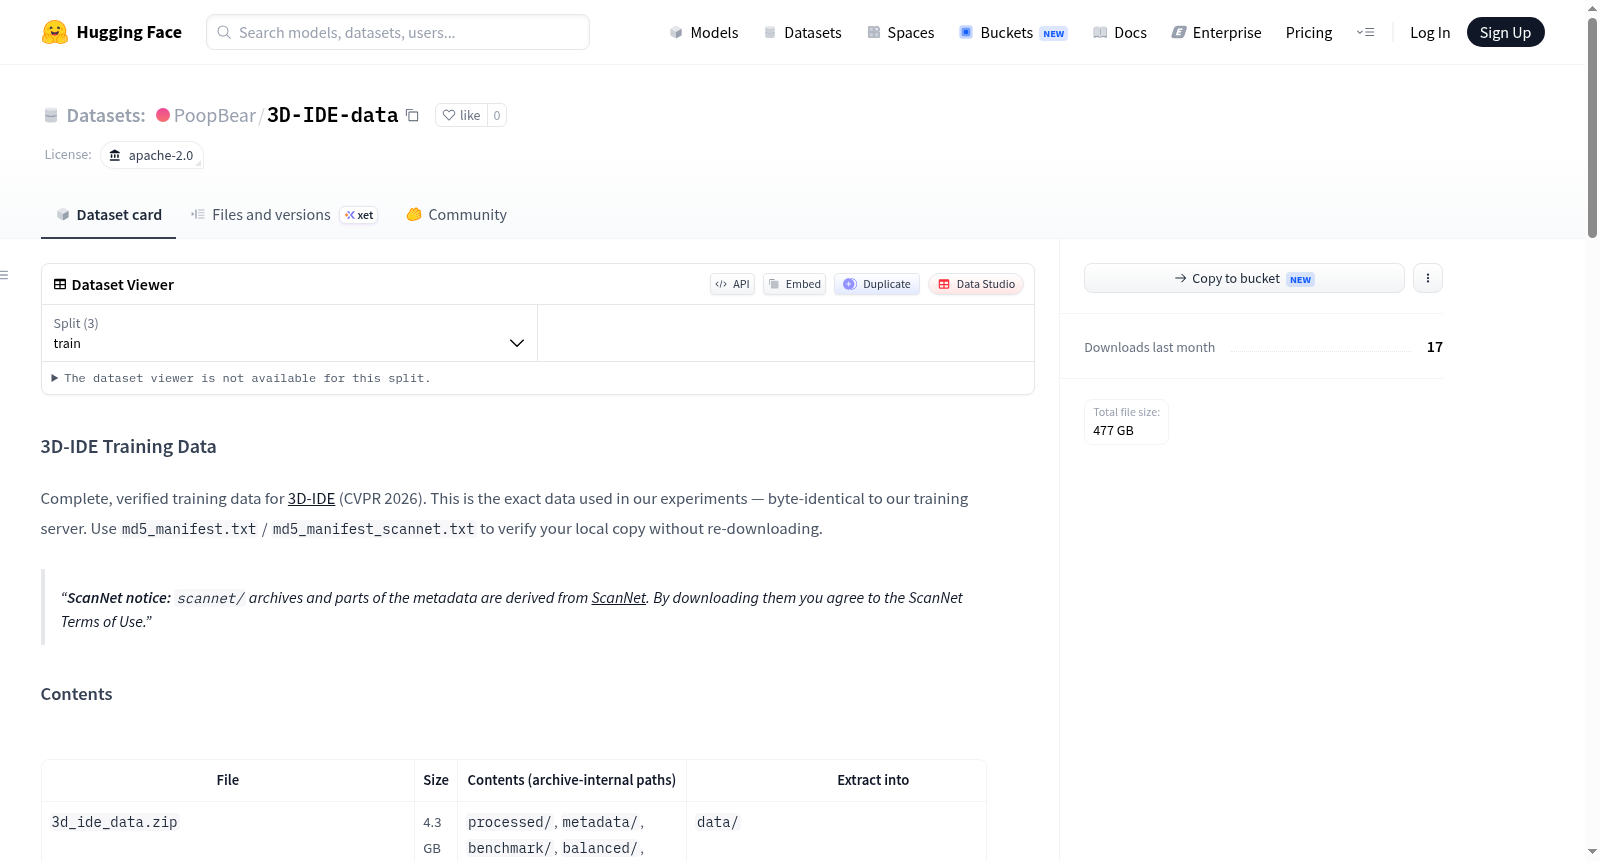Click the PoopBear avatar icon
This screenshot has height=861, width=1600.
(x=163, y=115)
